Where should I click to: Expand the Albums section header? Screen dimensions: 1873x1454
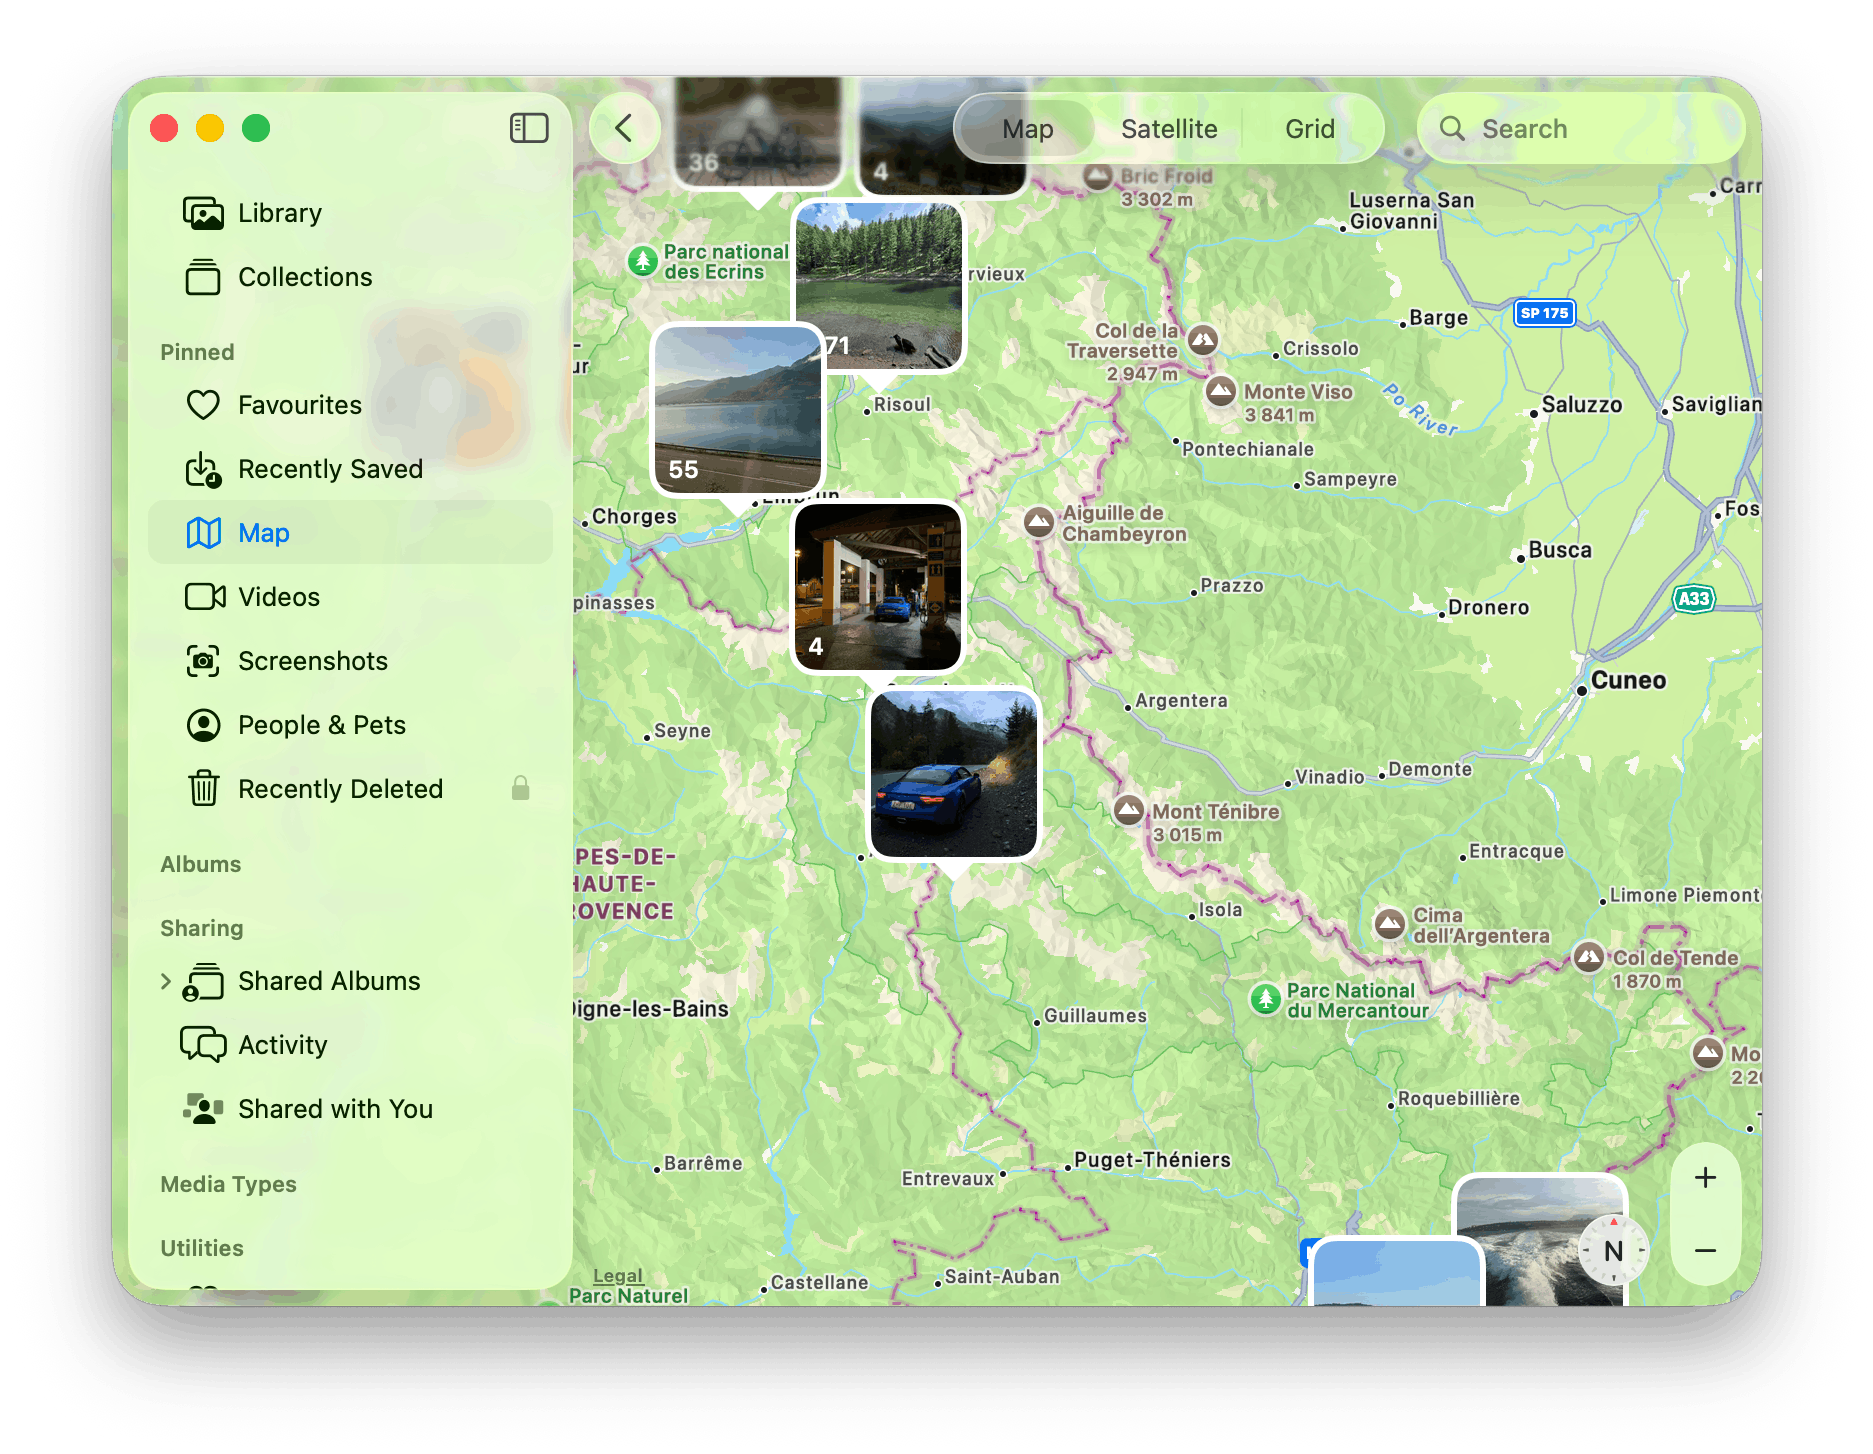click(201, 864)
